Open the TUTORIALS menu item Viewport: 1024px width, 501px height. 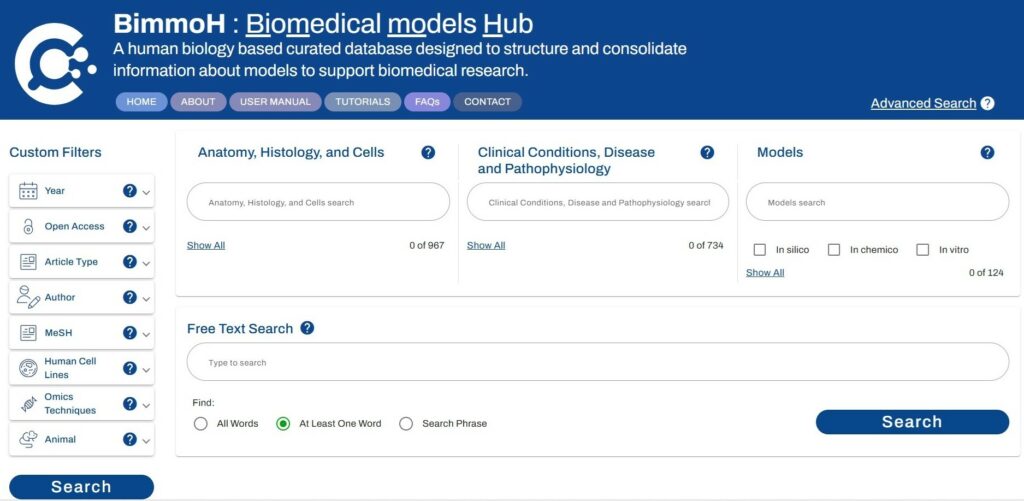362,102
